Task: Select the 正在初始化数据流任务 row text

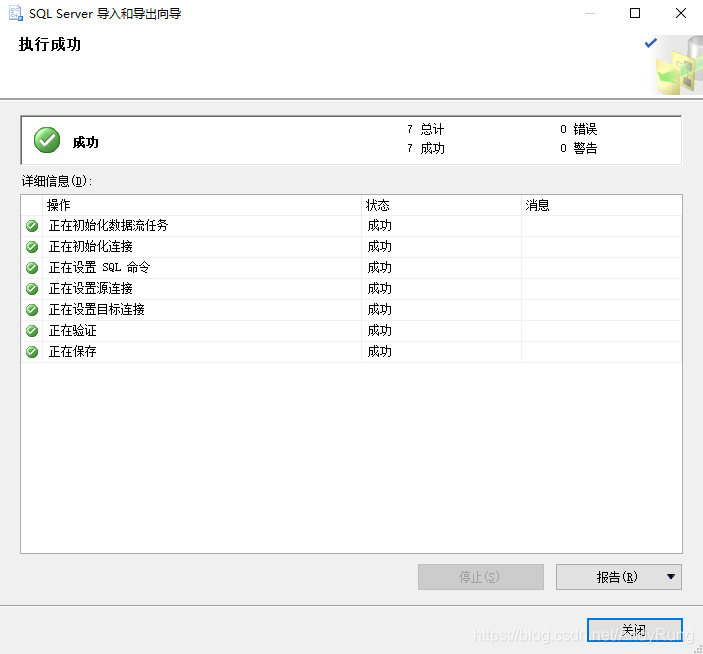Action: [x=108, y=225]
